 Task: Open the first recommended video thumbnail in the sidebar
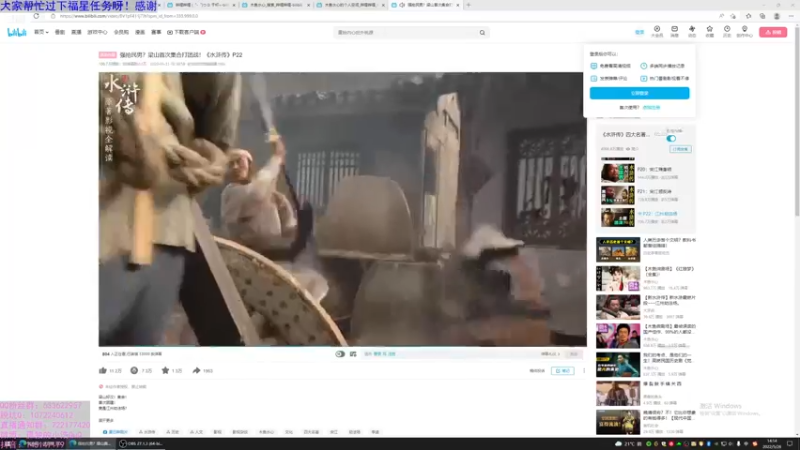(x=618, y=249)
